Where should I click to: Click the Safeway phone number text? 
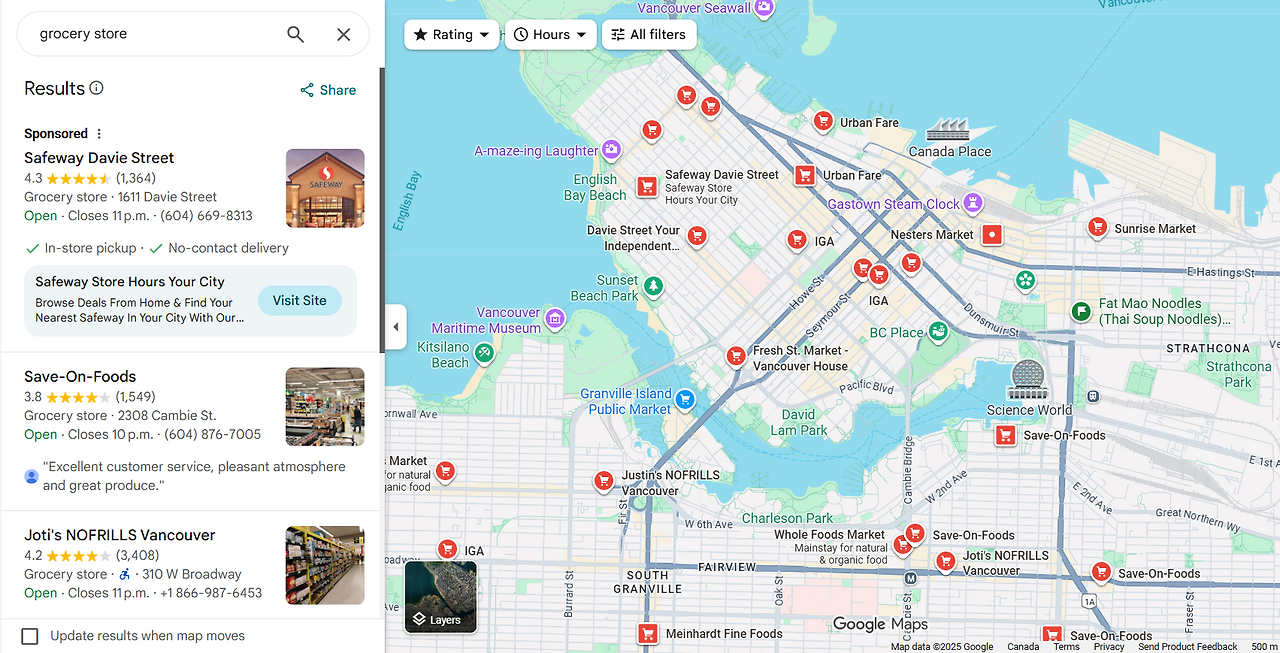[x=206, y=216]
